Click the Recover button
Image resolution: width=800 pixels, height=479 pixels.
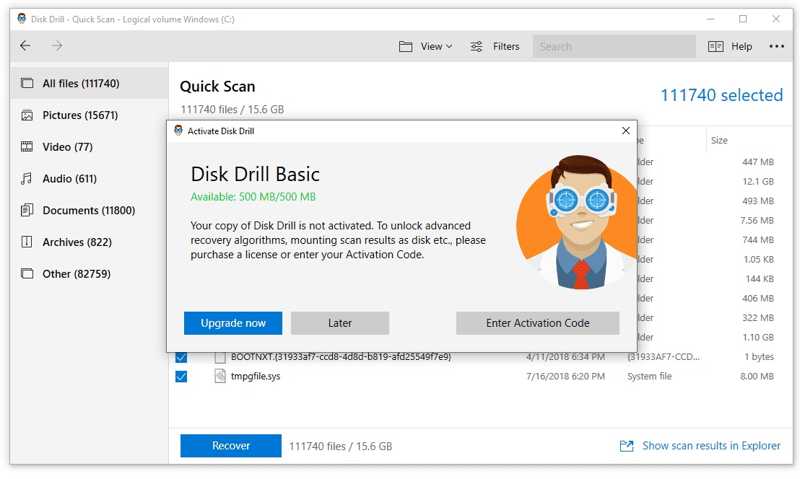pyautogui.click(x=231, y=445)
